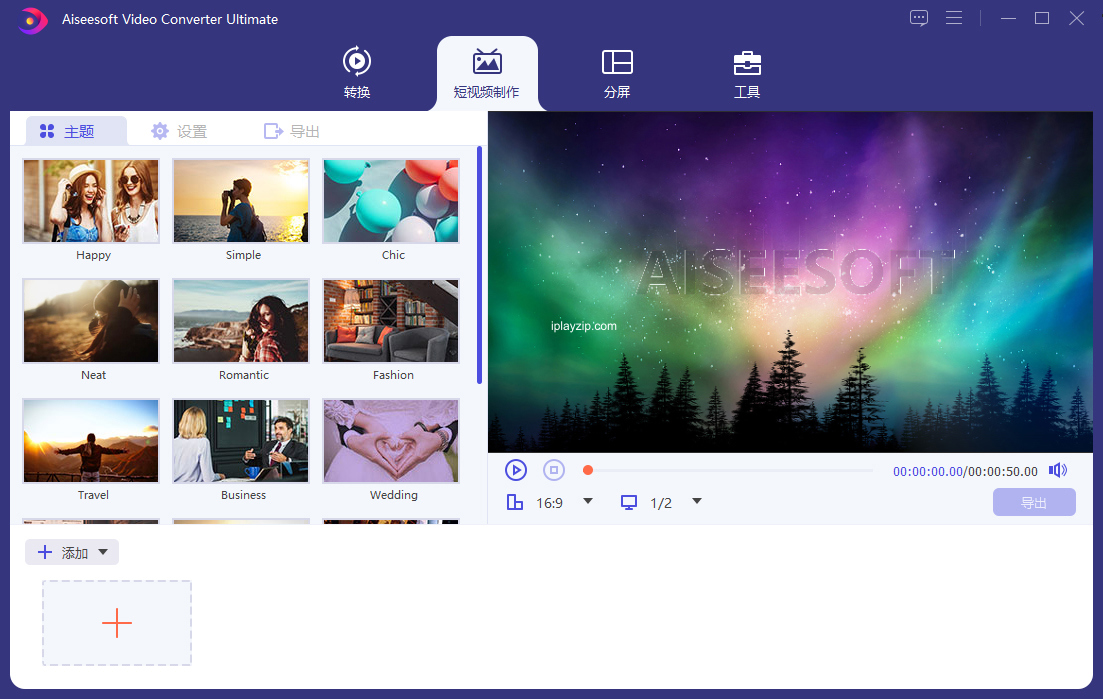
Task: Choose the Simple theme thumbnail
Action: pos(241,201)
